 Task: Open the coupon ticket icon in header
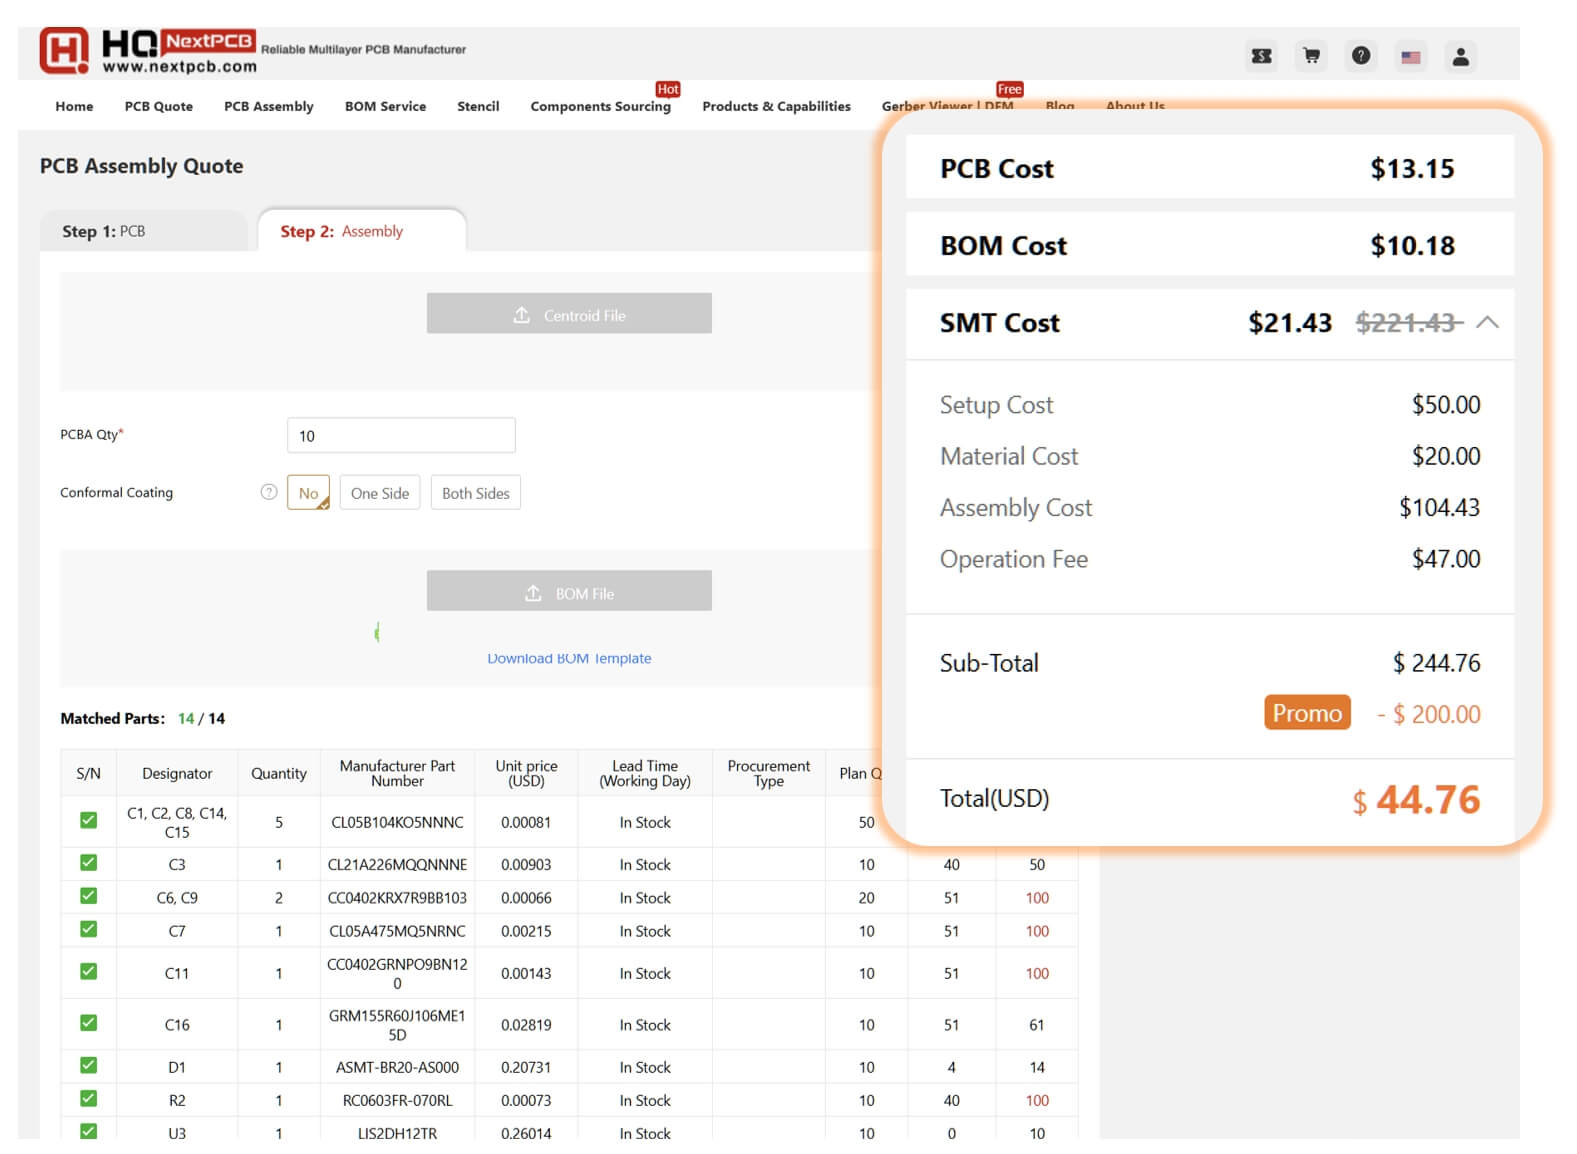1261,56
